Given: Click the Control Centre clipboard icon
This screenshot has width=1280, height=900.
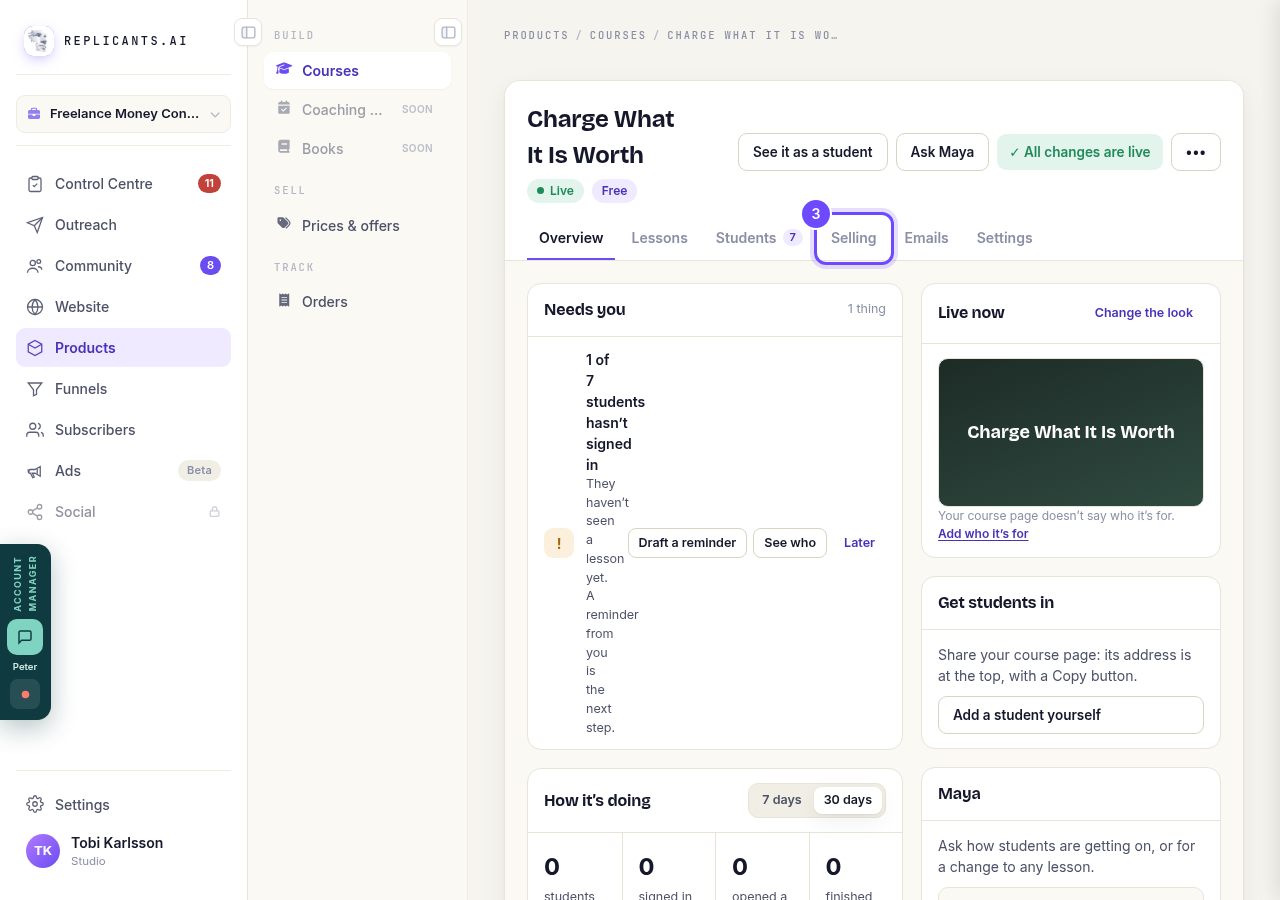Looking at the screenshot, I should tap(35, 184).
